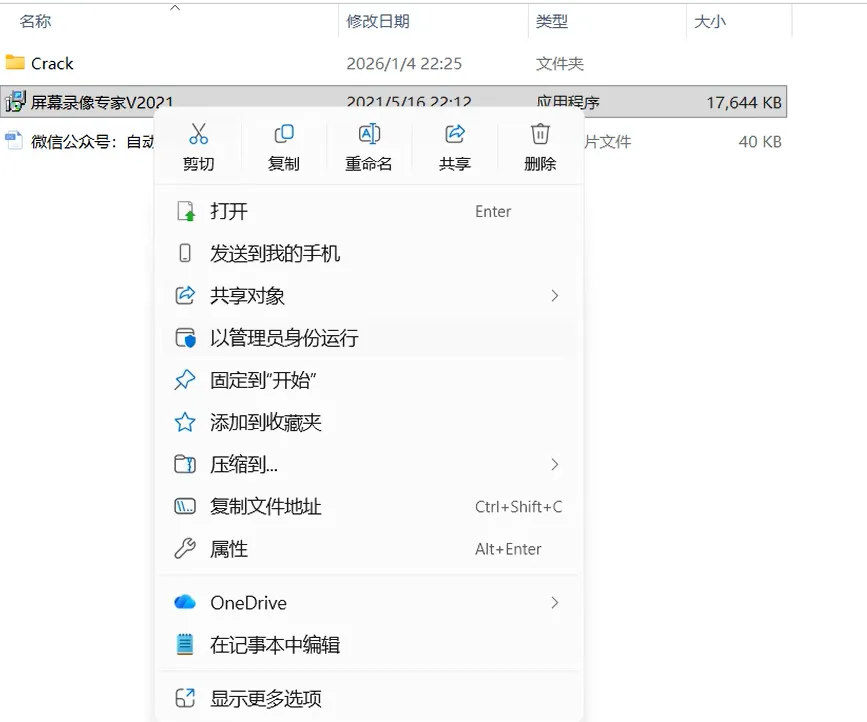
Task: Click the Rename (重命名) icon
Action: click(x=369, y=134)
